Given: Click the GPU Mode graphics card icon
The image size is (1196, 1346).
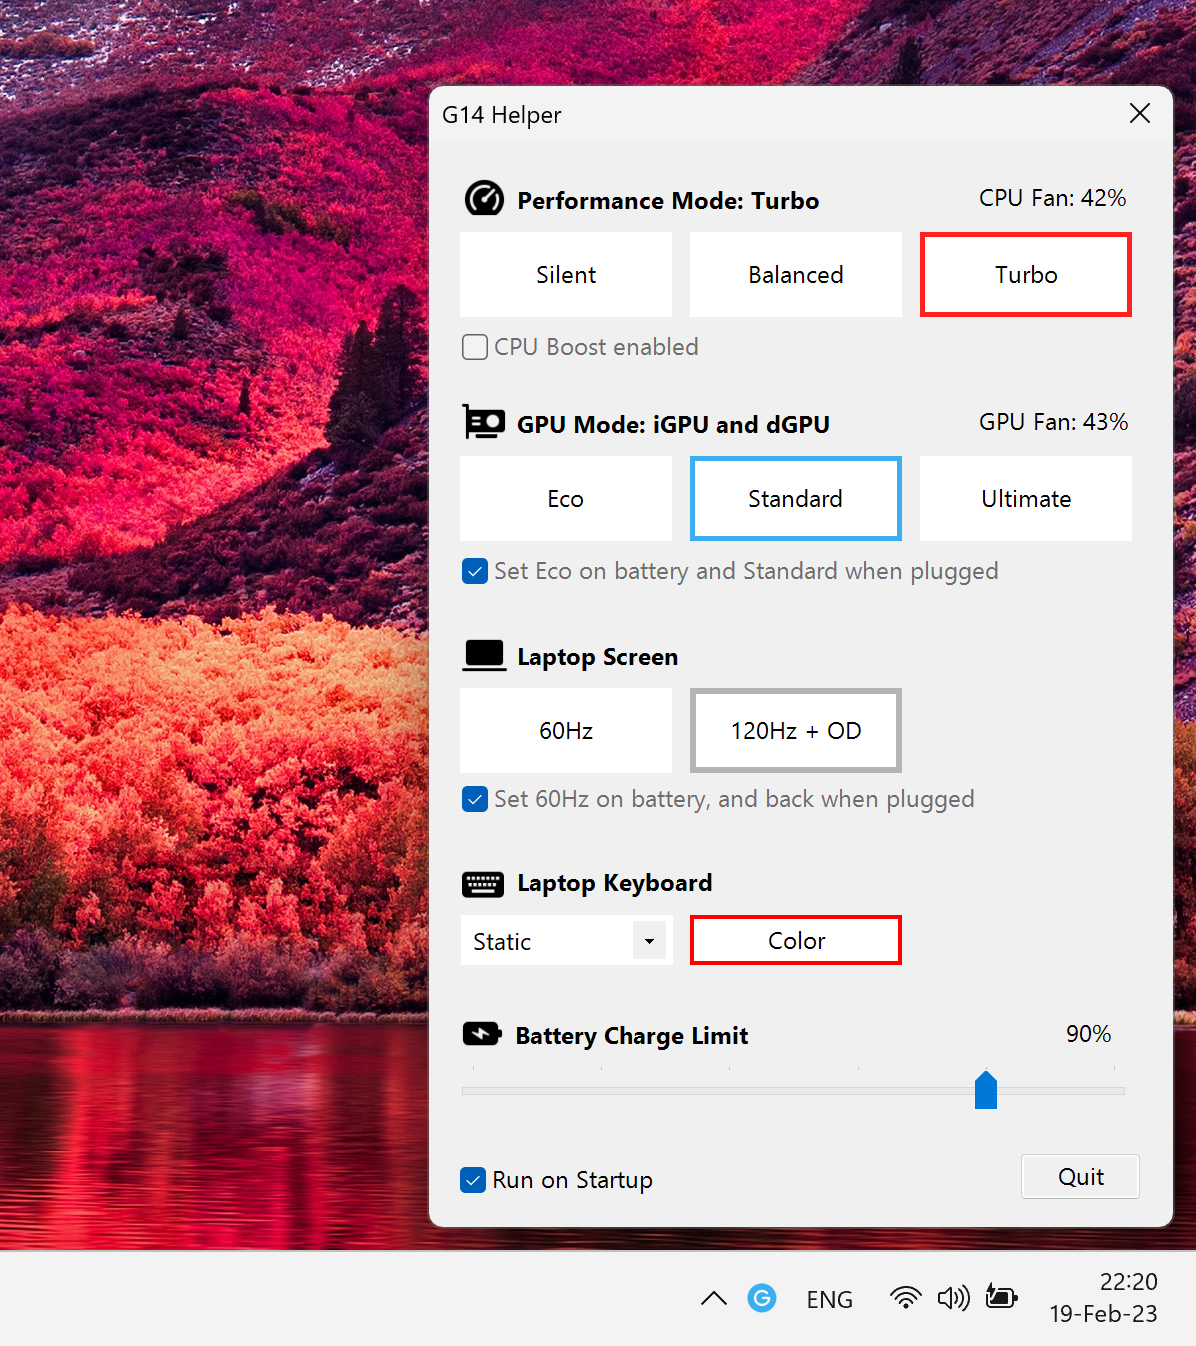Looking at the screenshot, I should (x=484, y=423).
